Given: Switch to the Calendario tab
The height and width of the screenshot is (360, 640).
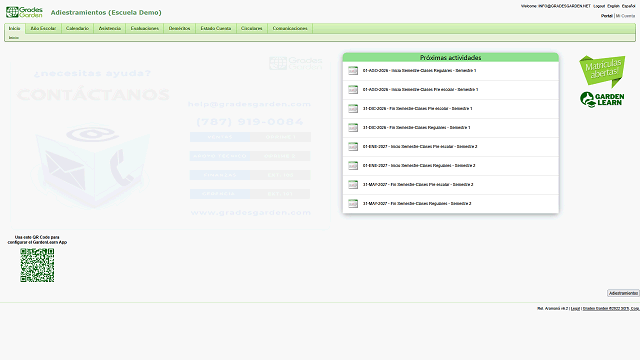Looking at the screenshot, I should (x=77, y=28).
